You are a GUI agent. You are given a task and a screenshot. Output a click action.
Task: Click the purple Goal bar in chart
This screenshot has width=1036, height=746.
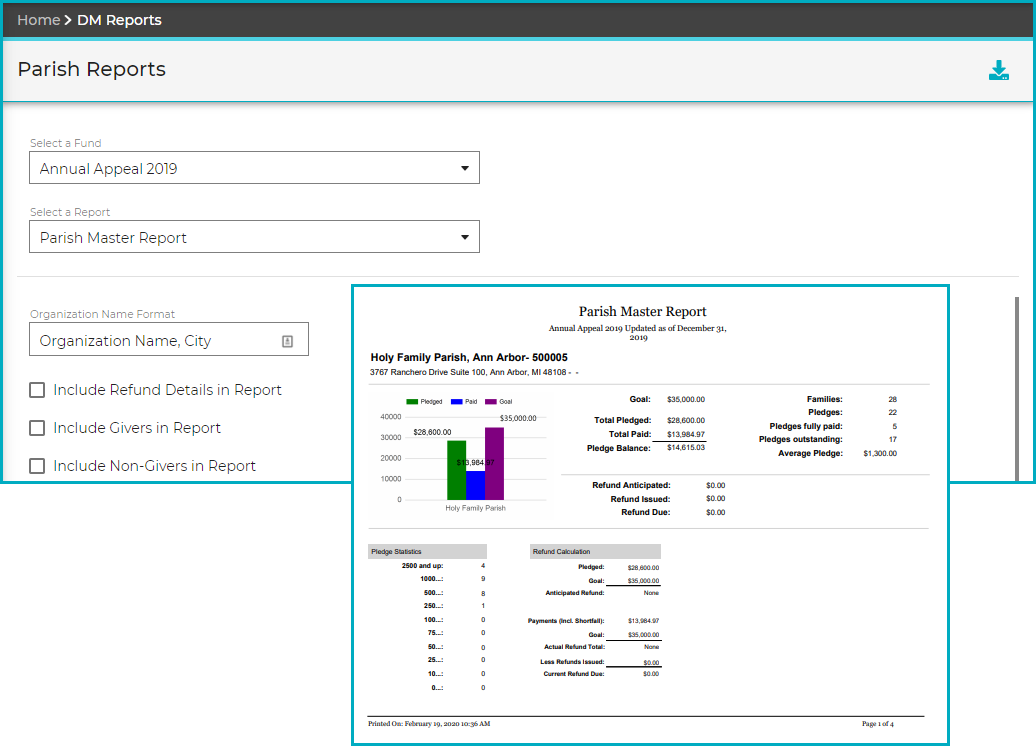(x=494, y=463)
